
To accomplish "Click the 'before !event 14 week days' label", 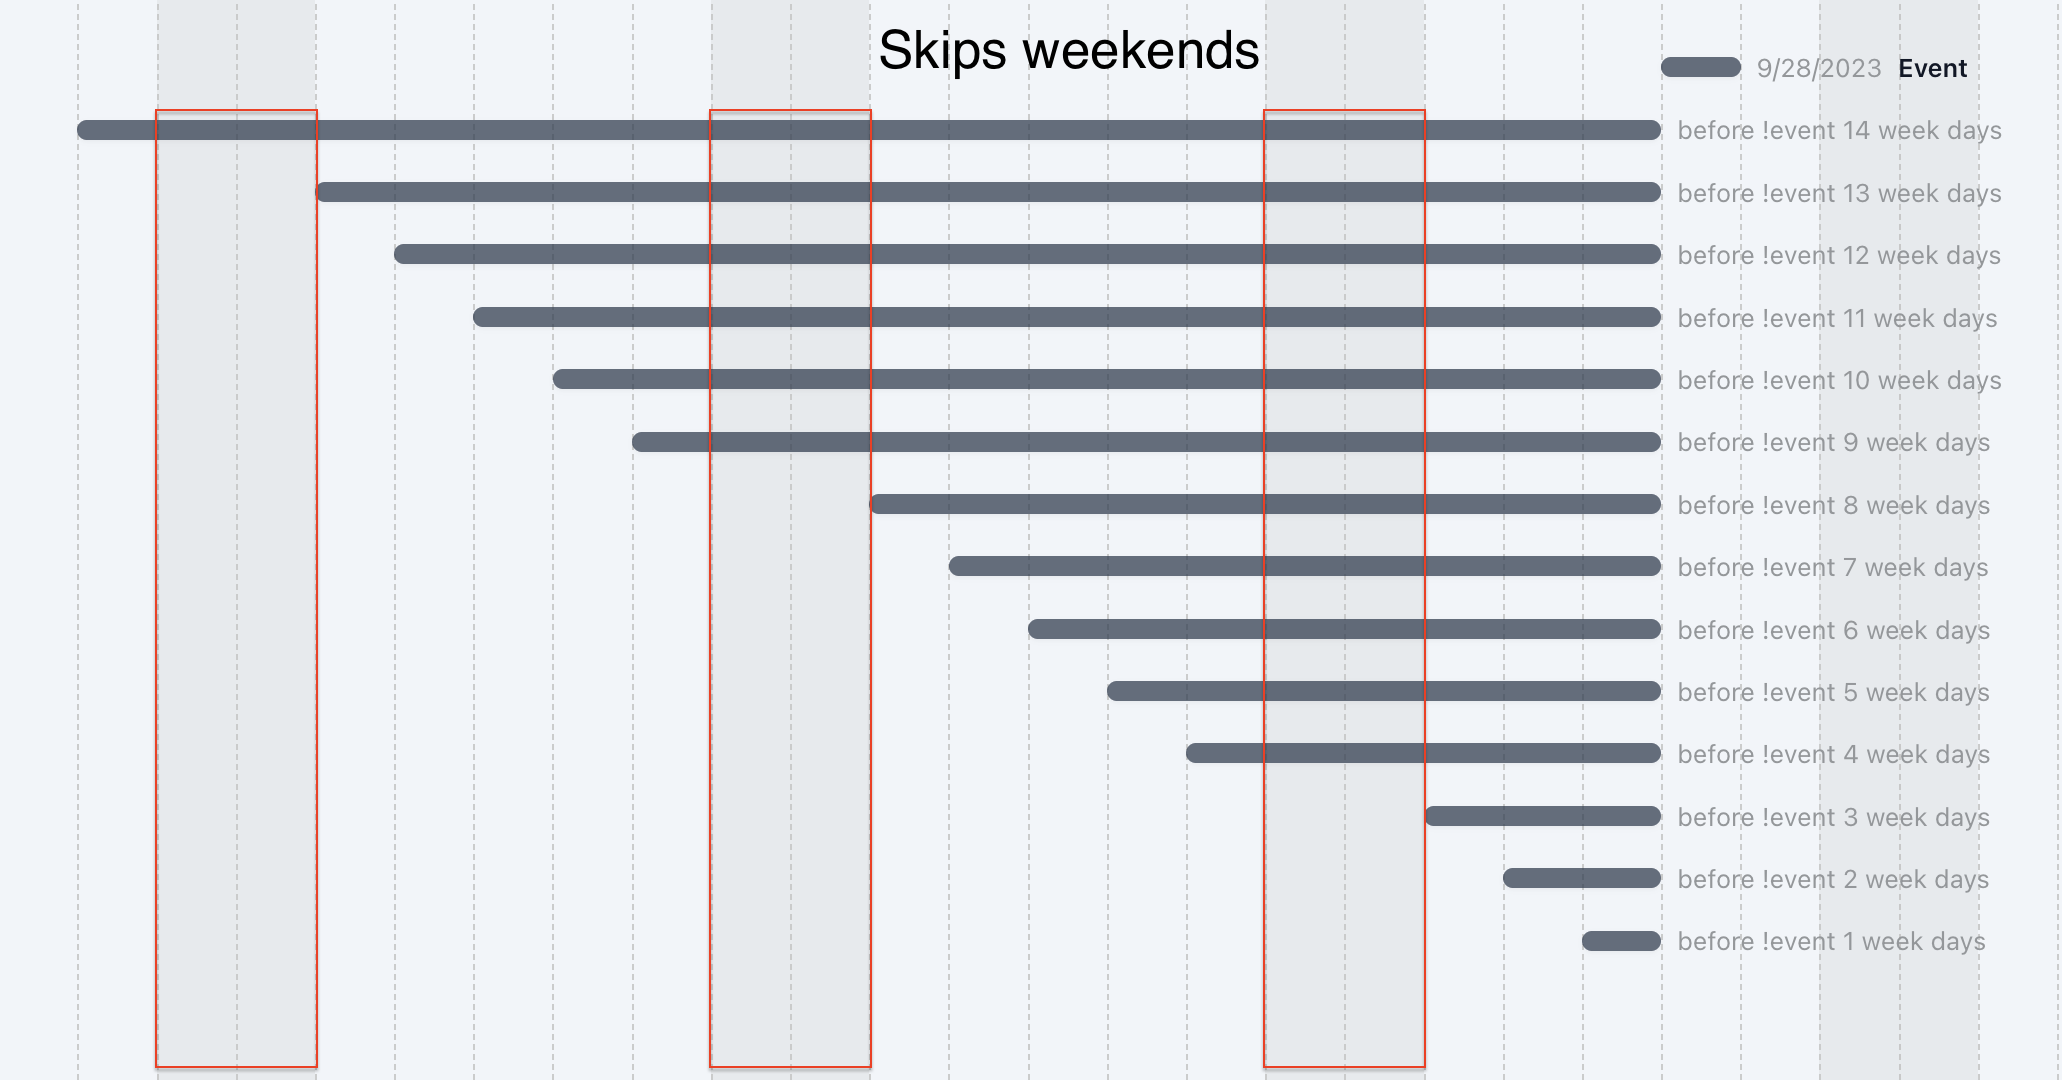I will 1839,131.
